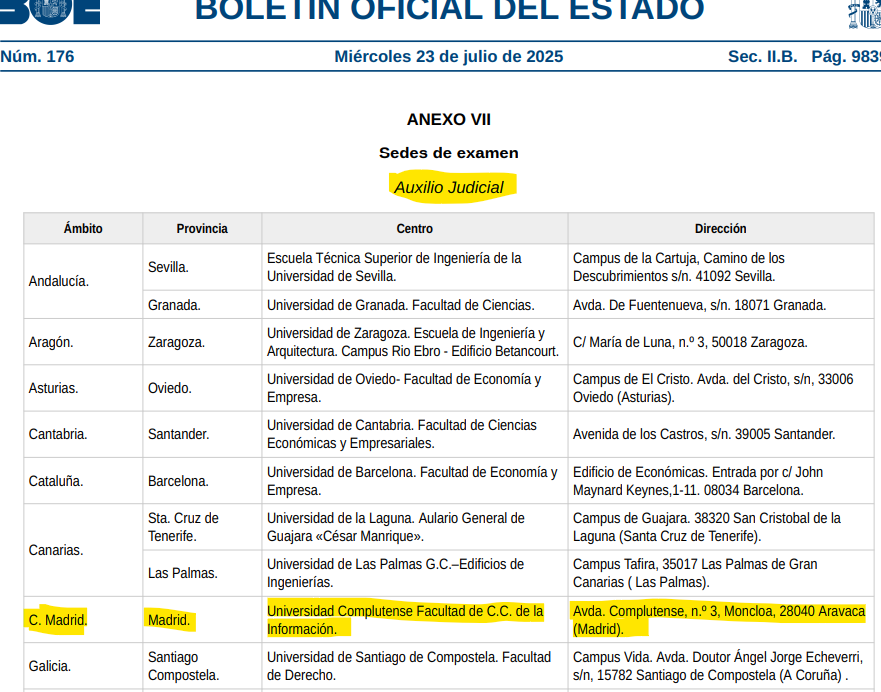
Task: Select the "Asturias." ámbito cell
Action: click(83, 388)
